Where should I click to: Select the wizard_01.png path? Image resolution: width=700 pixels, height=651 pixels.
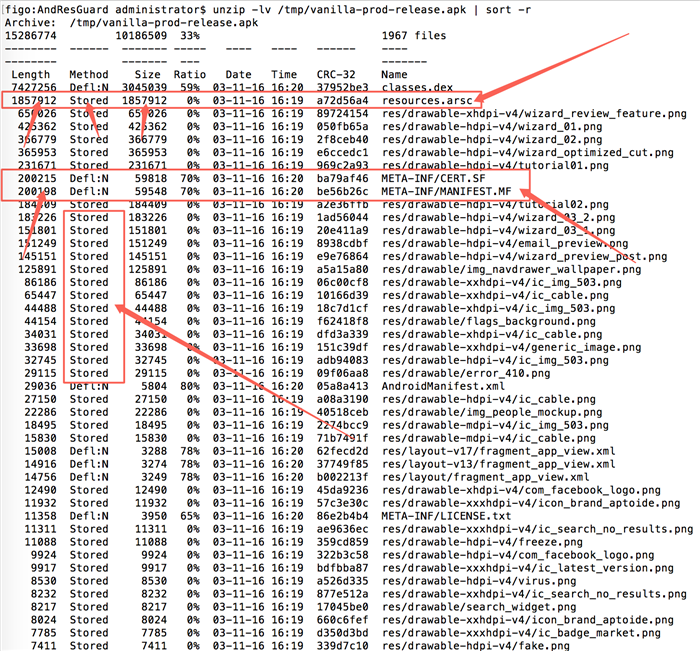coord(492,126)
